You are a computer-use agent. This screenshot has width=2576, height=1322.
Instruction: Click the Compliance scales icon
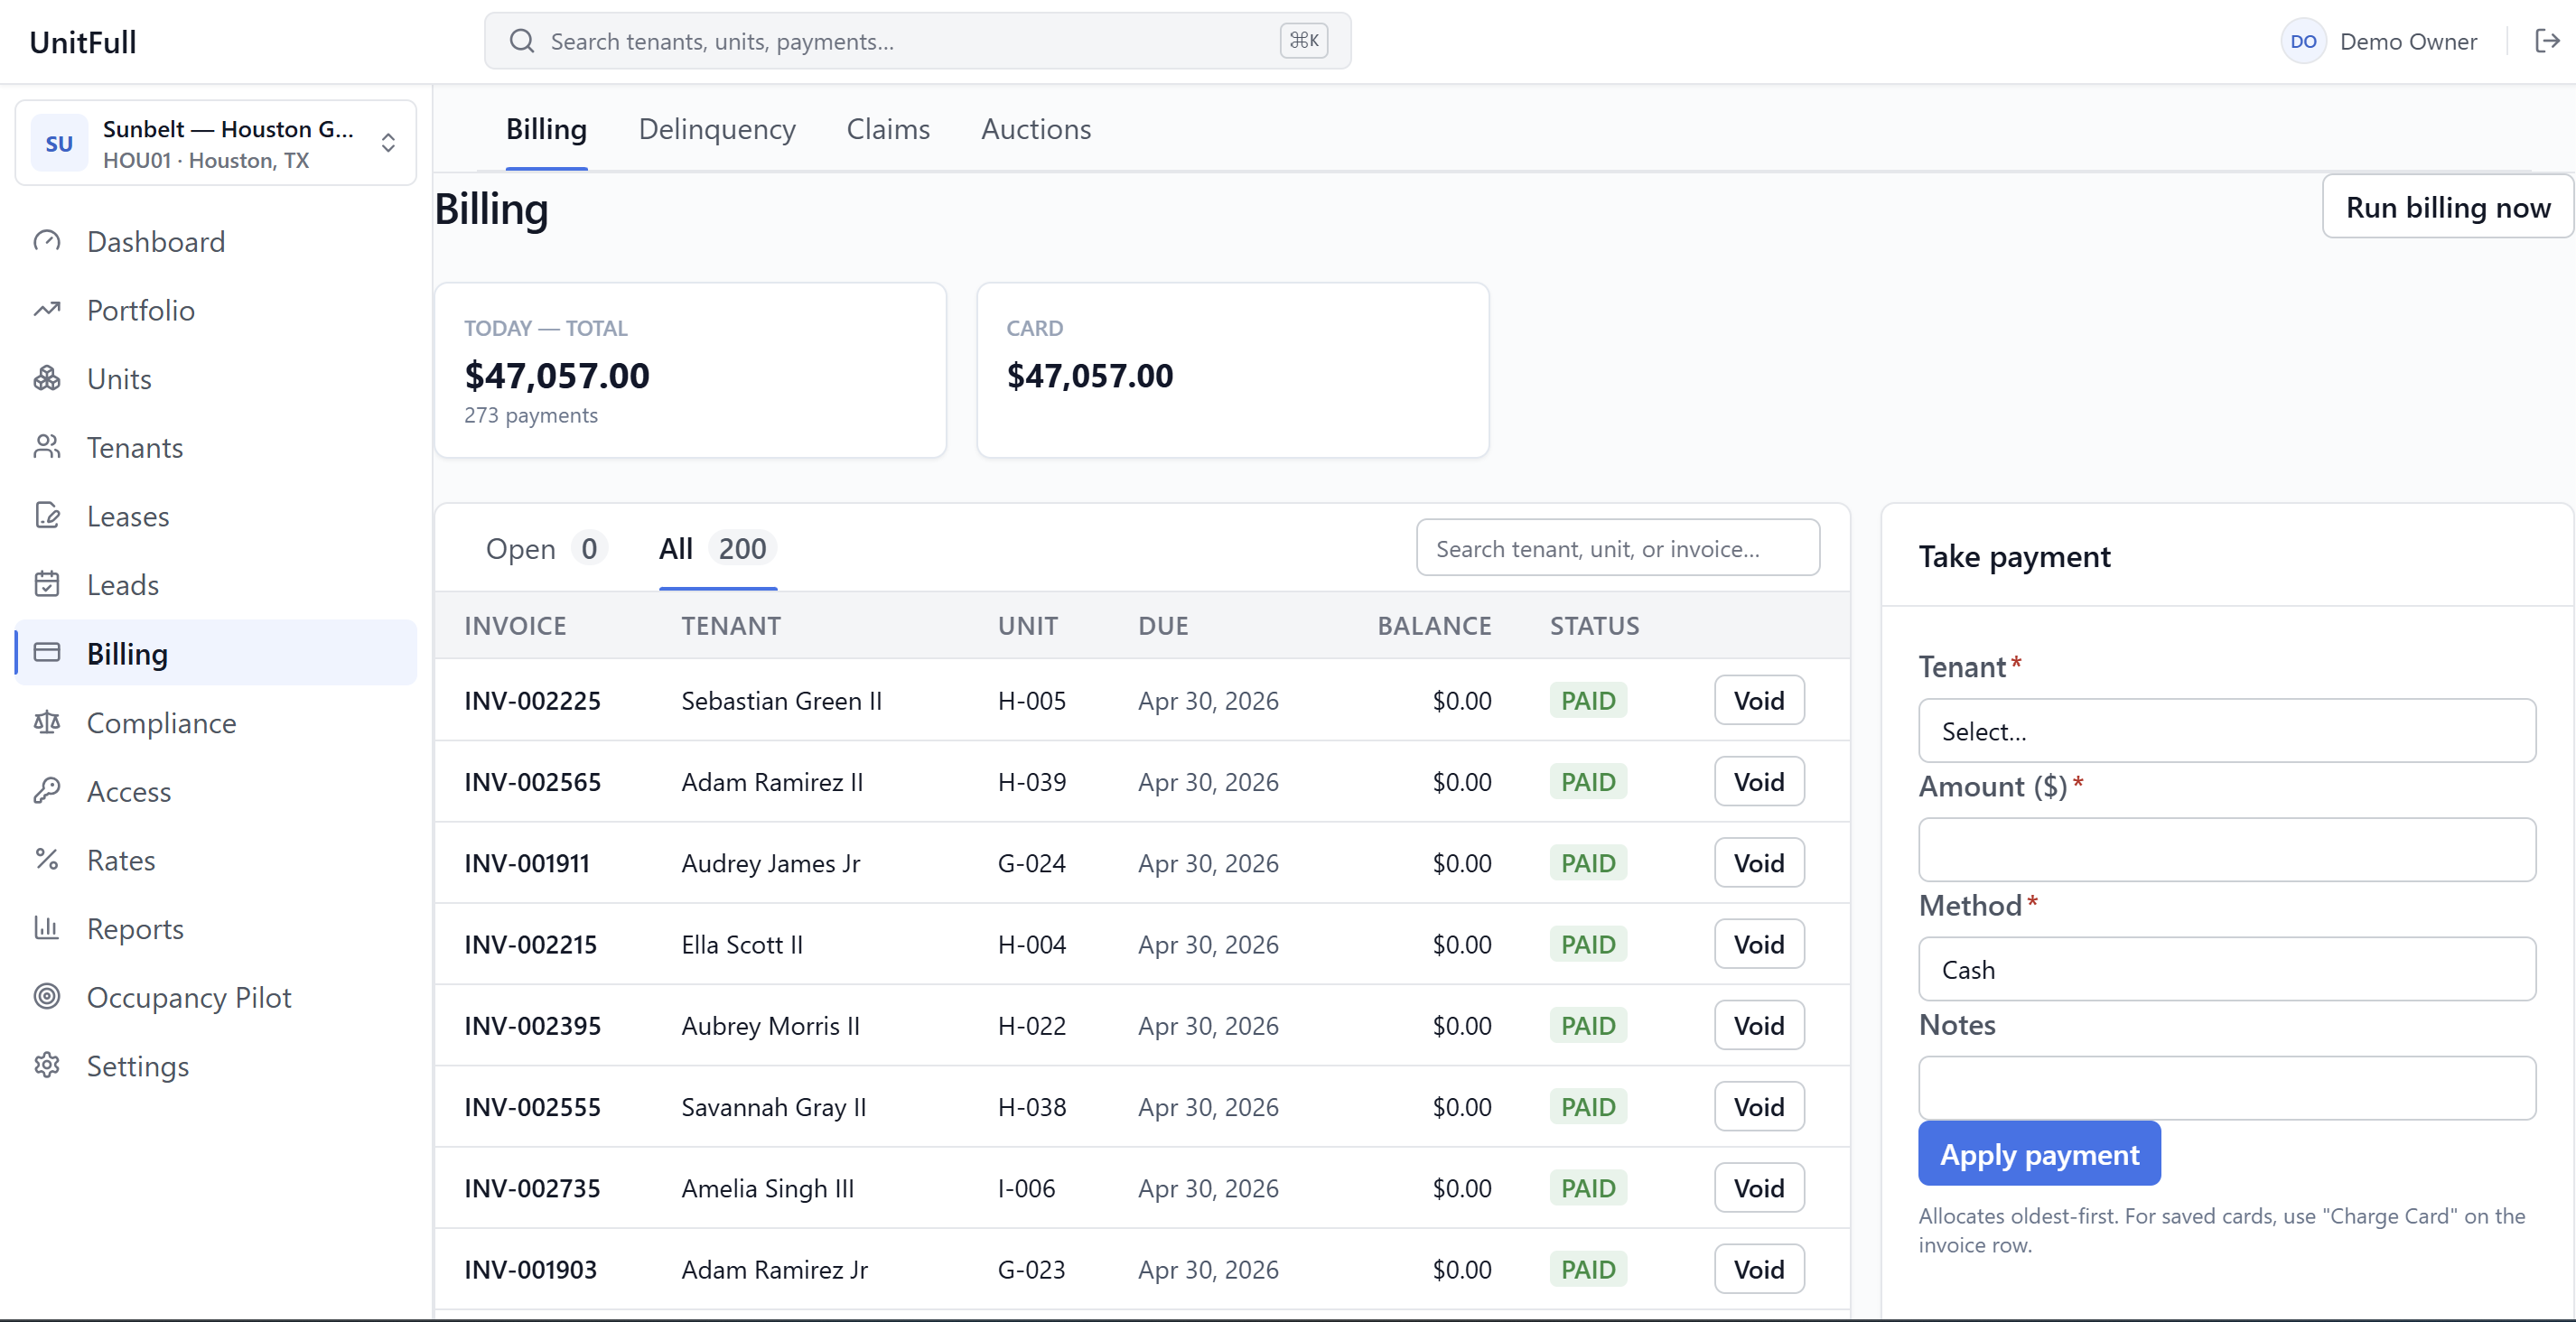point(47,722)
